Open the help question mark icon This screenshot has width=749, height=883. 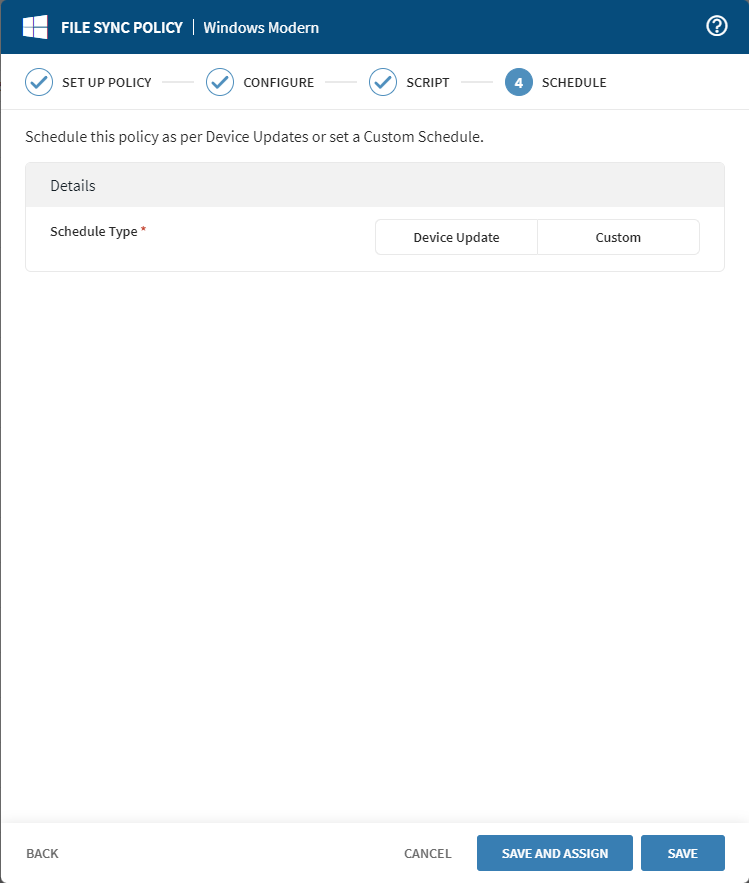tap(716, 26)
